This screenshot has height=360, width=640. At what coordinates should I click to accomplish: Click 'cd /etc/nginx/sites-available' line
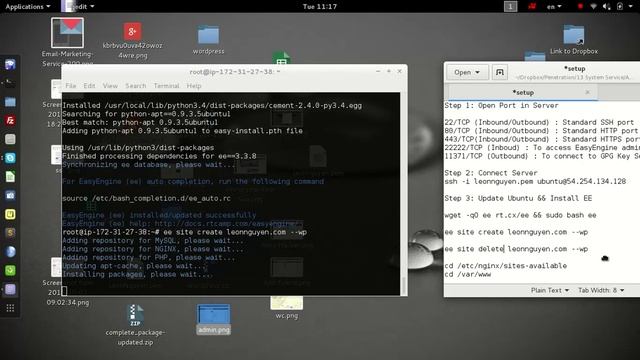pos(505,266)
